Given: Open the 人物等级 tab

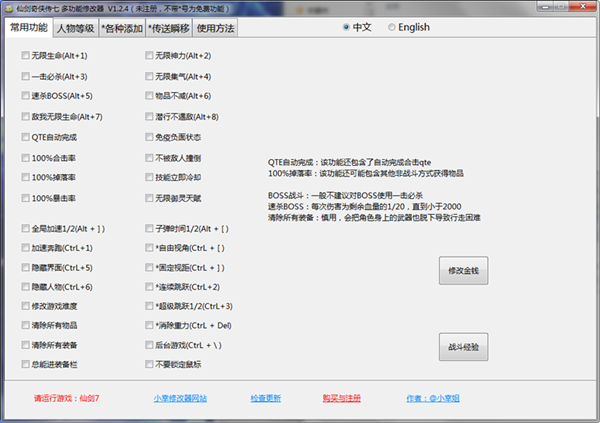Looking at the screenshot, I should pyautogui.click(x=82, y=29).
